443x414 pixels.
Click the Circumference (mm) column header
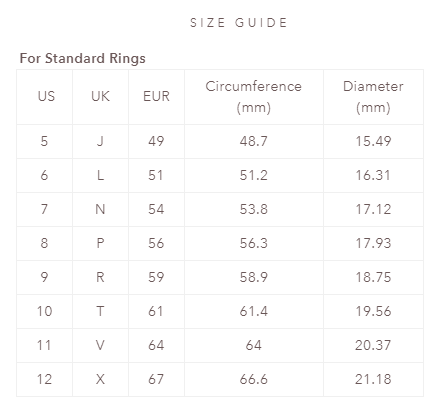tap(254, 97)
